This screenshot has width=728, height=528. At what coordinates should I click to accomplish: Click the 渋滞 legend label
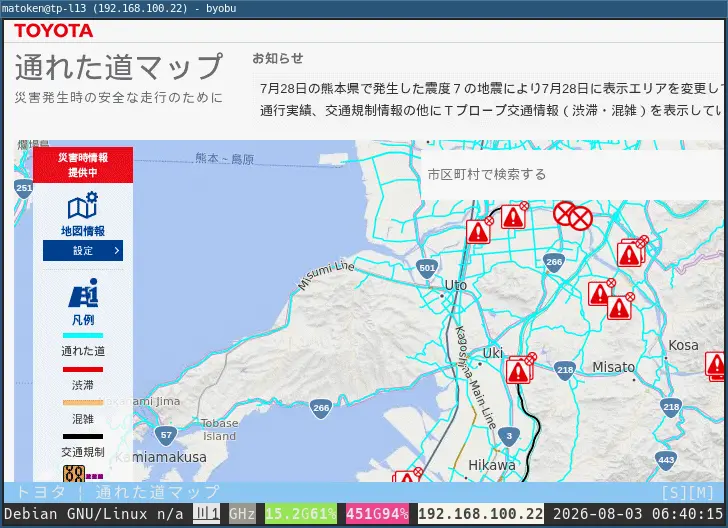click(83, 385)
